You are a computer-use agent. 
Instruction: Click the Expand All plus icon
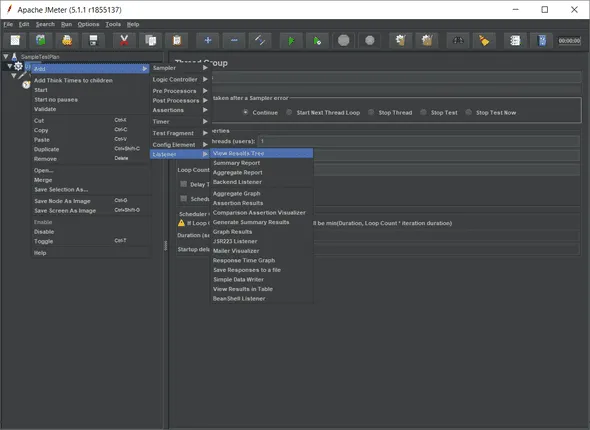pos(208,40)
